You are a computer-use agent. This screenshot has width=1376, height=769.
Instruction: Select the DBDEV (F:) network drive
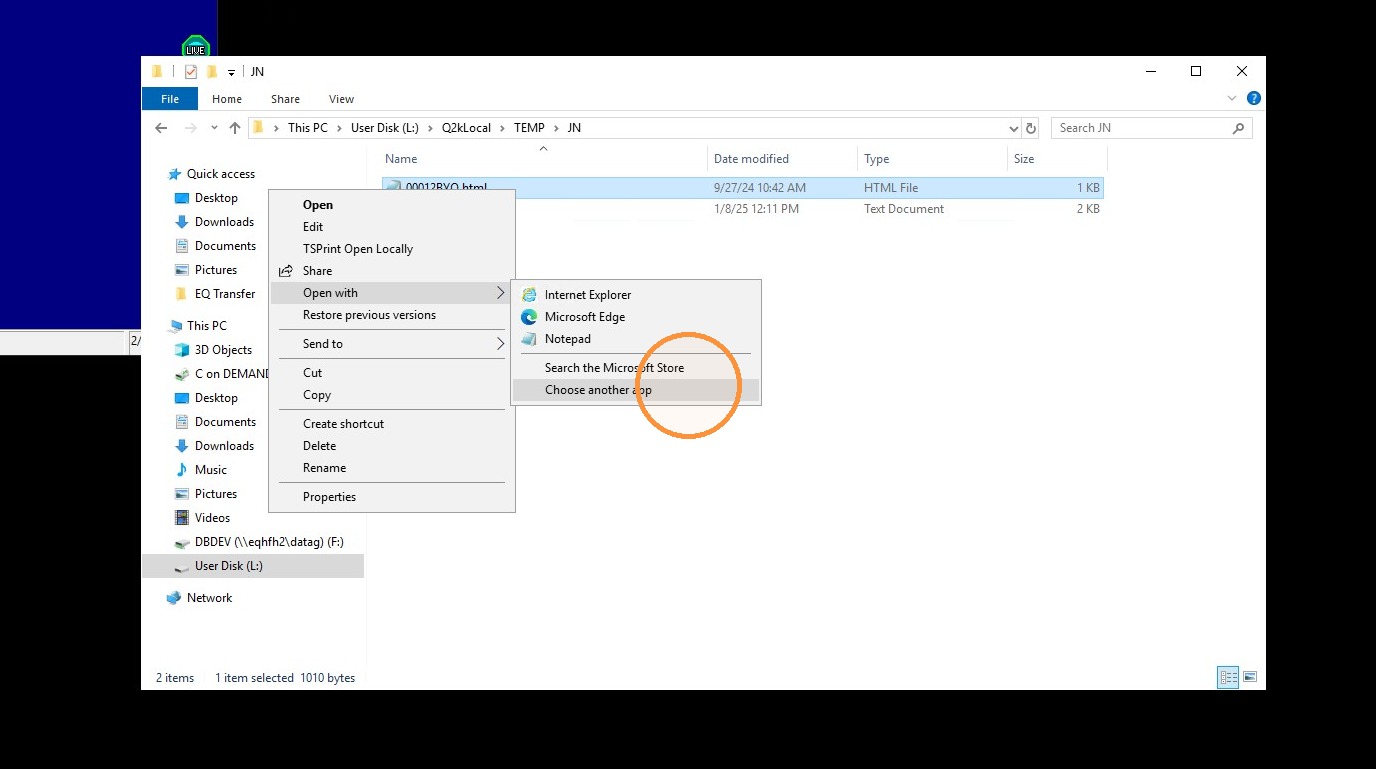269,542
